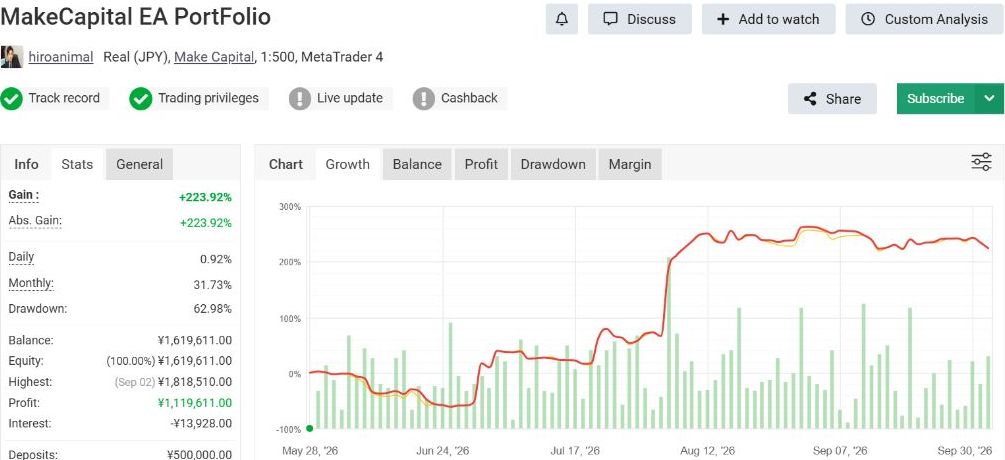Click Profit value ¥1,119,611.00
Image resolution: width=1005 pixels, height=460 pixels.
pos(195,403)
